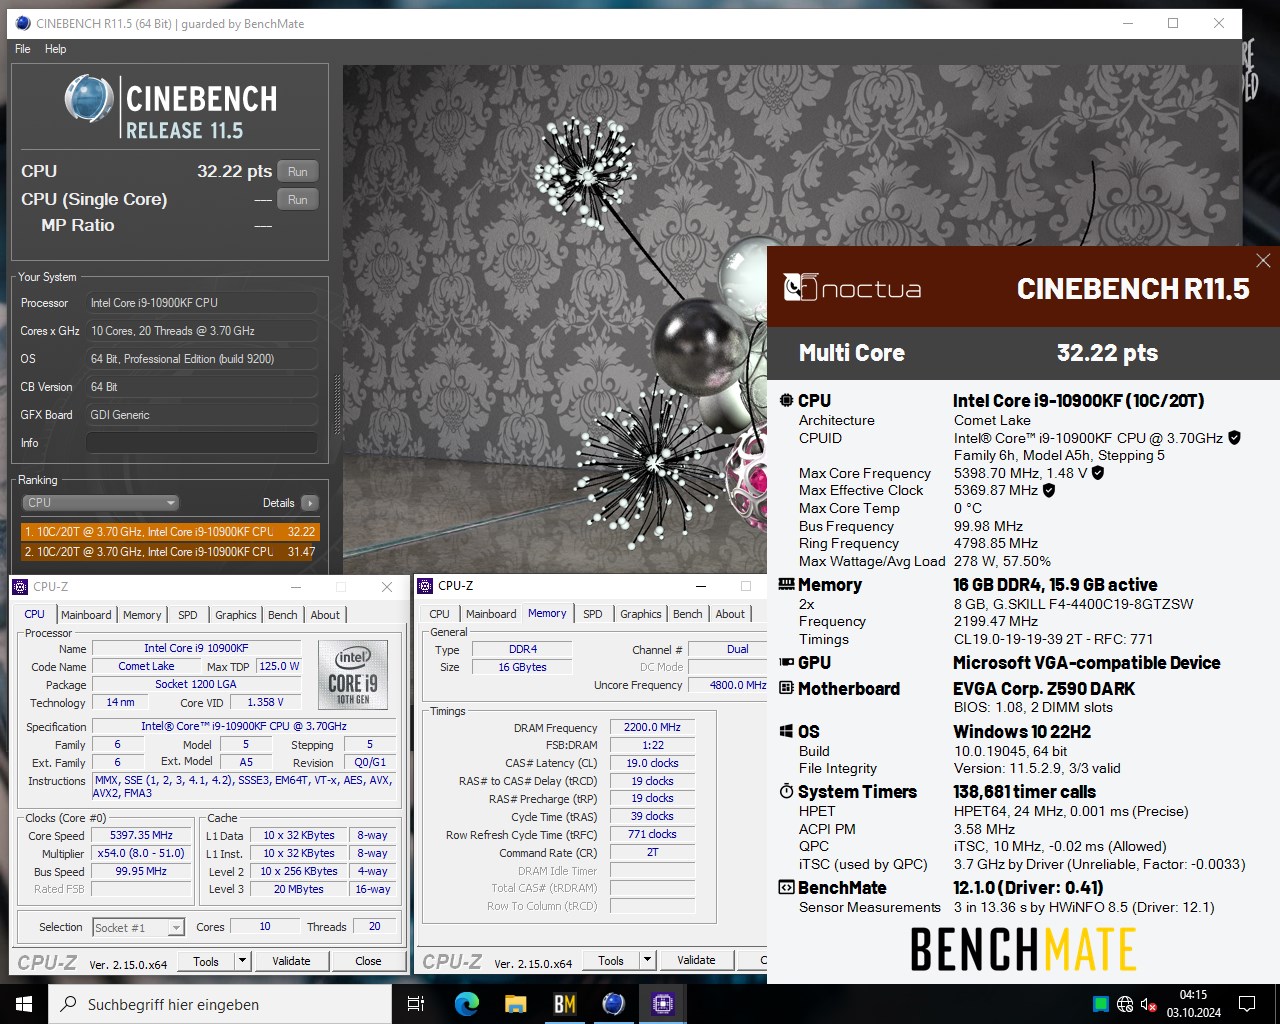Click the green tray icon
Screen dimensions: 1280x1024
pos(1101,1004)
